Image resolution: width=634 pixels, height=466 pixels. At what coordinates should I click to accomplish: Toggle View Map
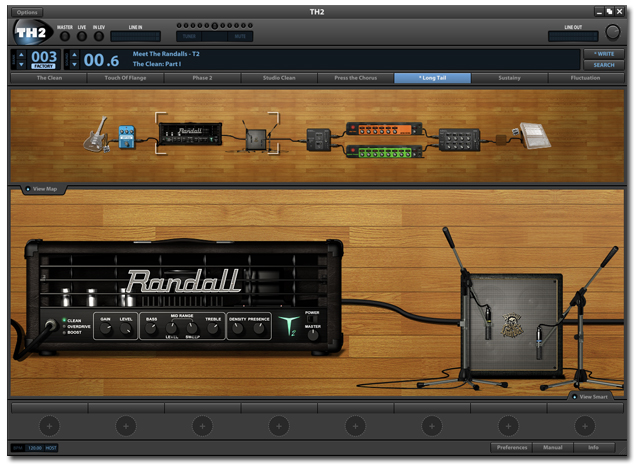click(42, 189)
